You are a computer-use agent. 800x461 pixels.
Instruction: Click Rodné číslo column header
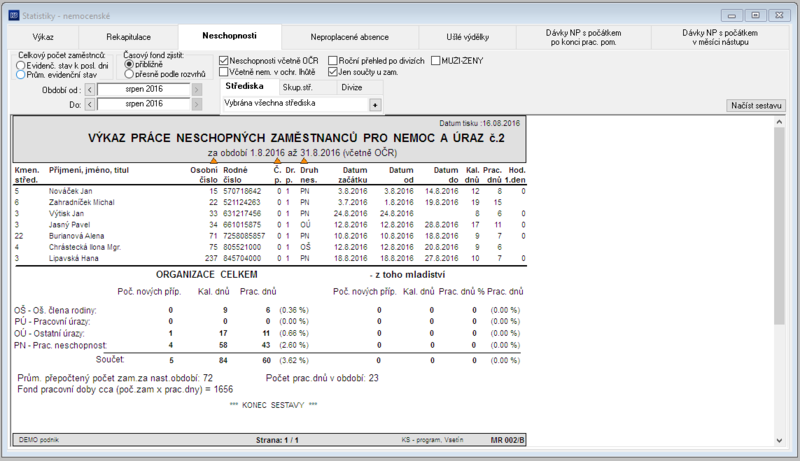click(235, 175)
